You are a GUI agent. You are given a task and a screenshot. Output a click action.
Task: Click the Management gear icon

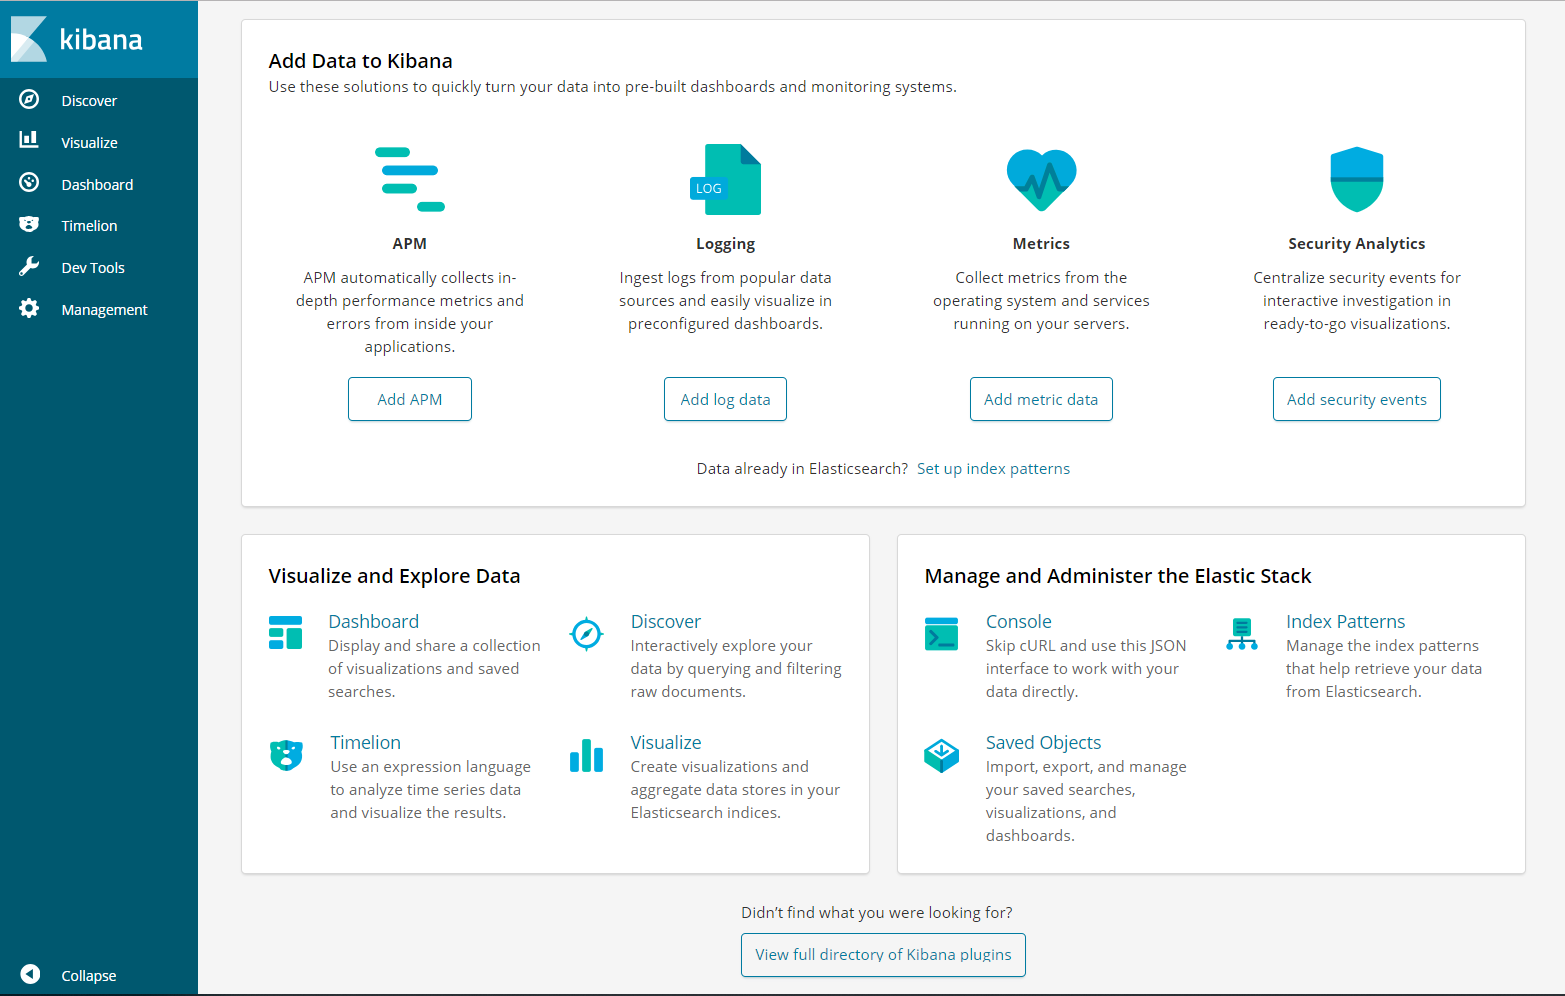[29, 308]
